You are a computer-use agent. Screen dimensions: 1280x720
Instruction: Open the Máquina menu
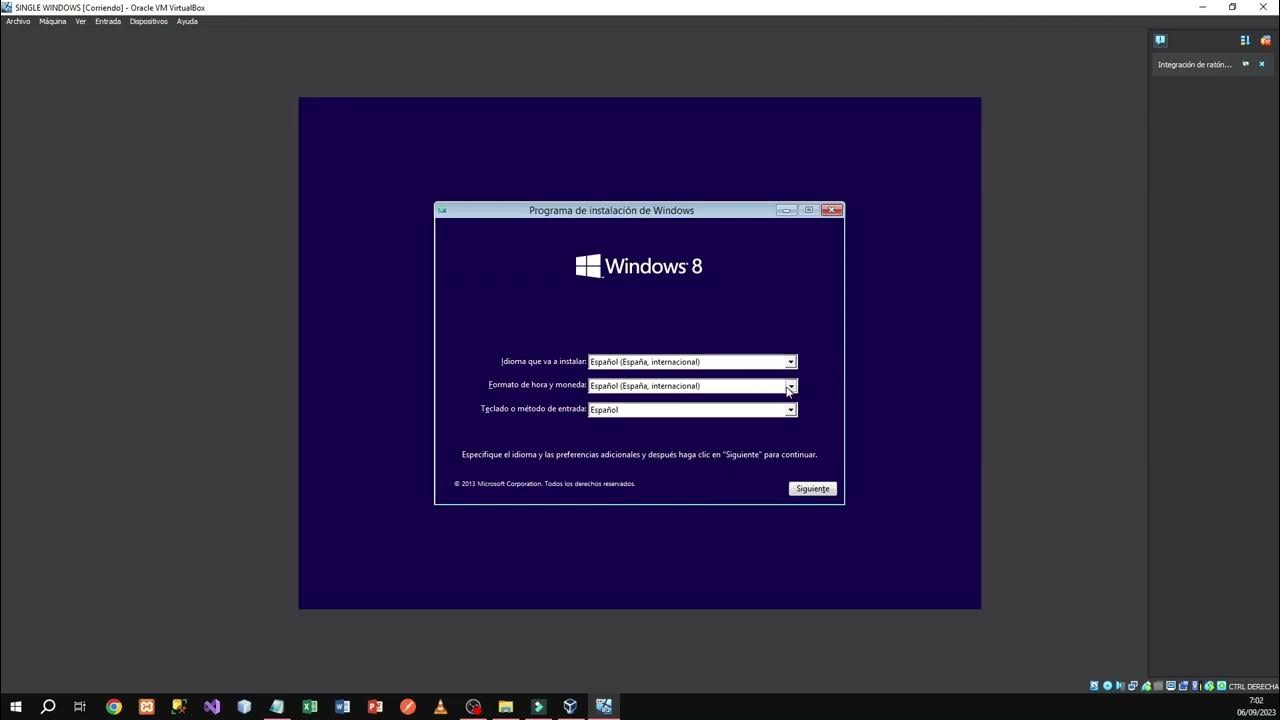tap(53, 21)
